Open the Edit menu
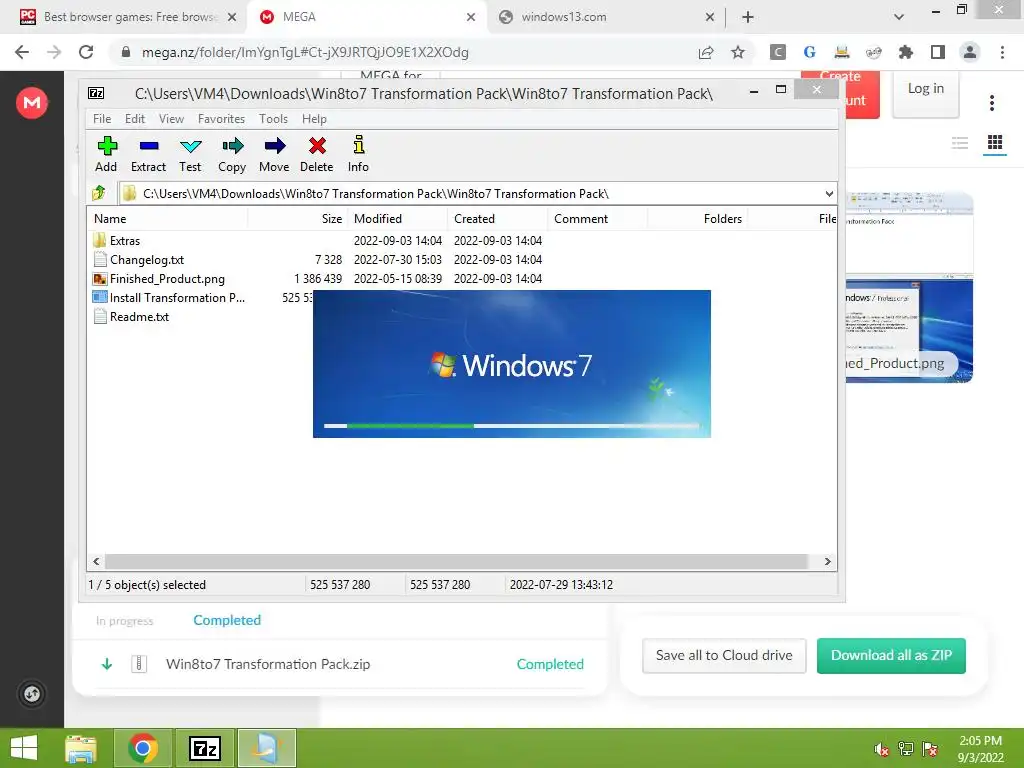This screenshot has height=768, width=1024. (x=135, y=119)
